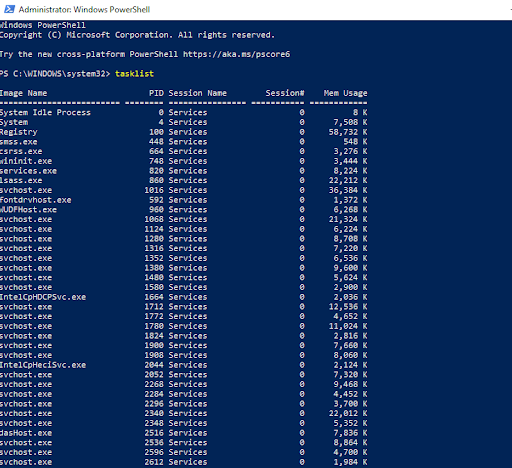The image size is (512, 468).
Task: Click the 'Services' session name in lsass.exe row
Action: 188,180
